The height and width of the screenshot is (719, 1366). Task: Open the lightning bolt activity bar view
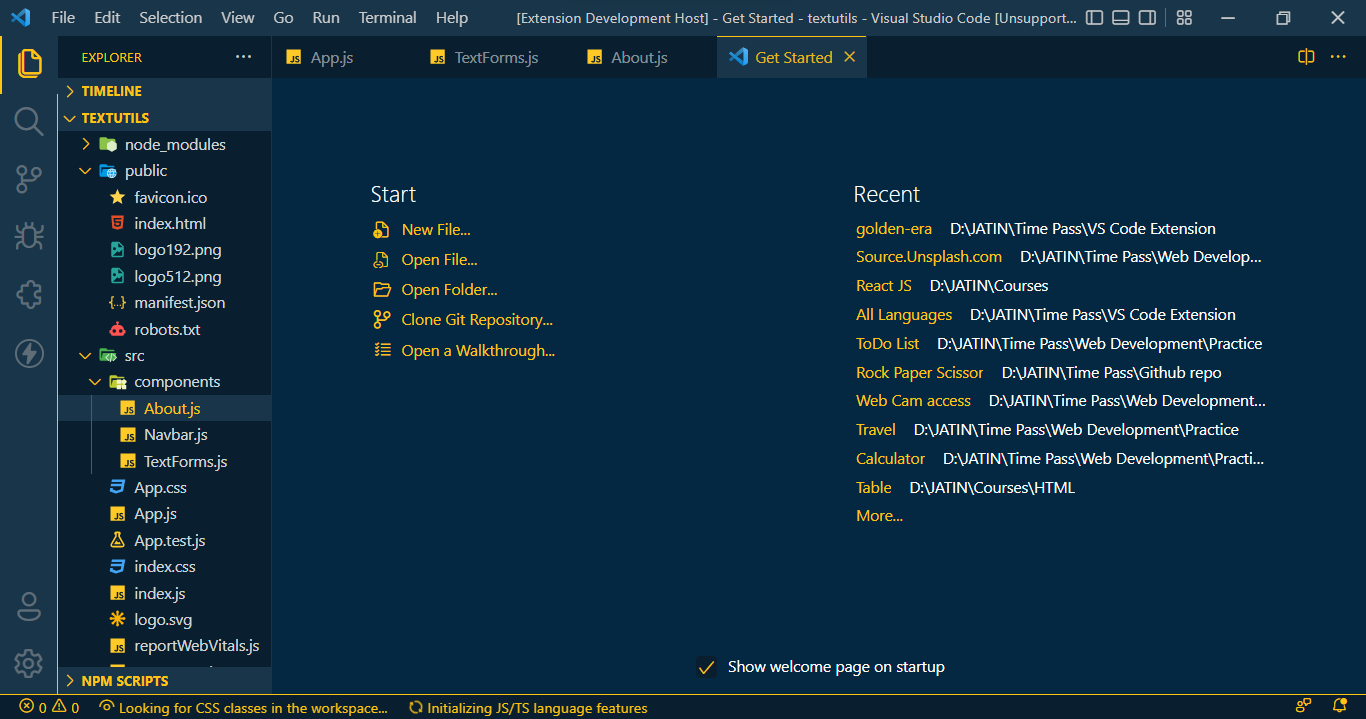point(29,352)
